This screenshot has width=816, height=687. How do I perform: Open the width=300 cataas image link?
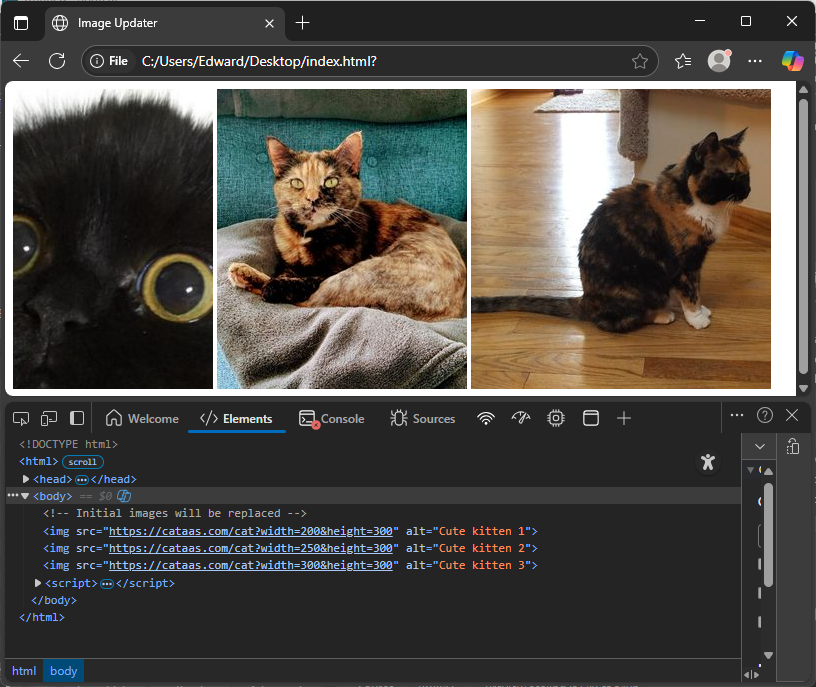250,565
